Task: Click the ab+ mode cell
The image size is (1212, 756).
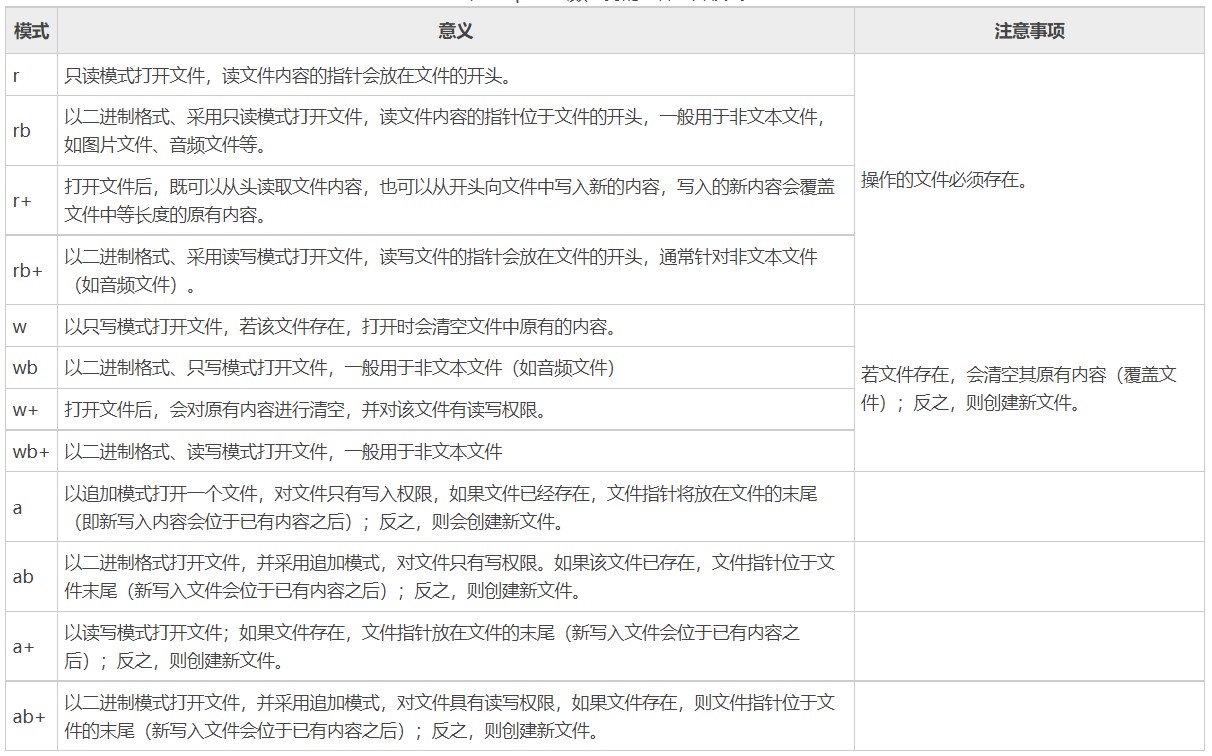Action: [x=30, y=716]
